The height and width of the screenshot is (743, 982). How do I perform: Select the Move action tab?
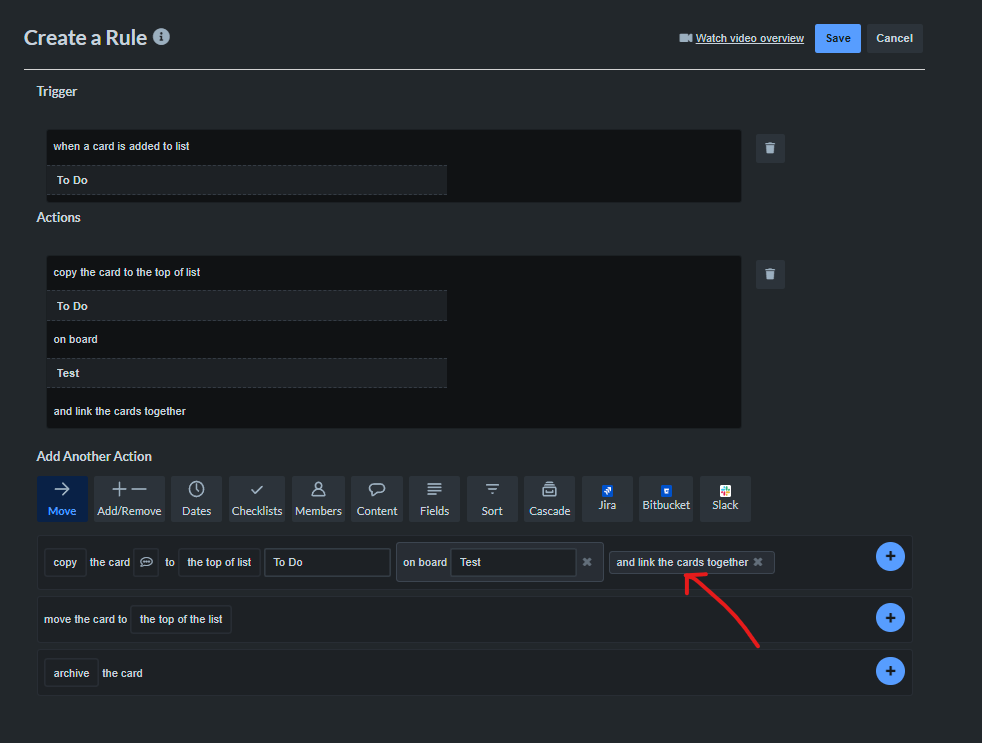[62, 499]
